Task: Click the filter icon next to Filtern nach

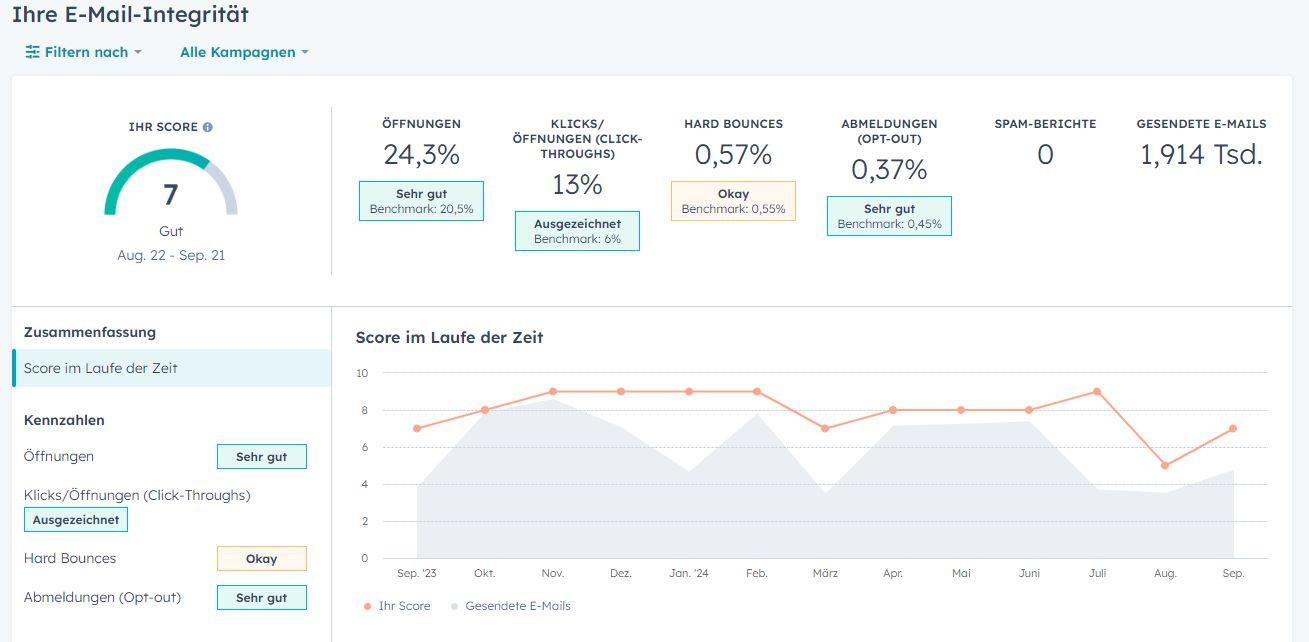Action: [x=32, y=52]
